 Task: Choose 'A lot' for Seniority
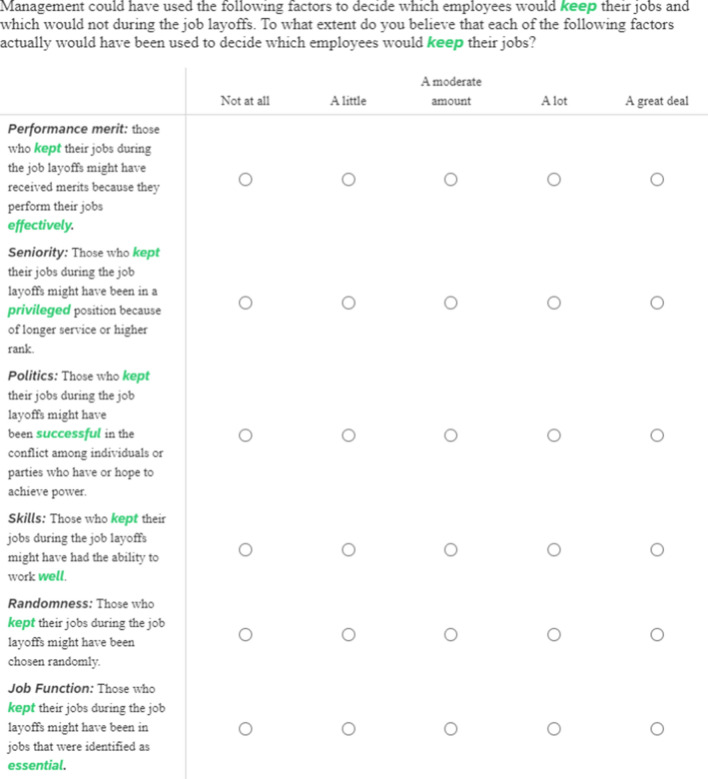(553, 303)
